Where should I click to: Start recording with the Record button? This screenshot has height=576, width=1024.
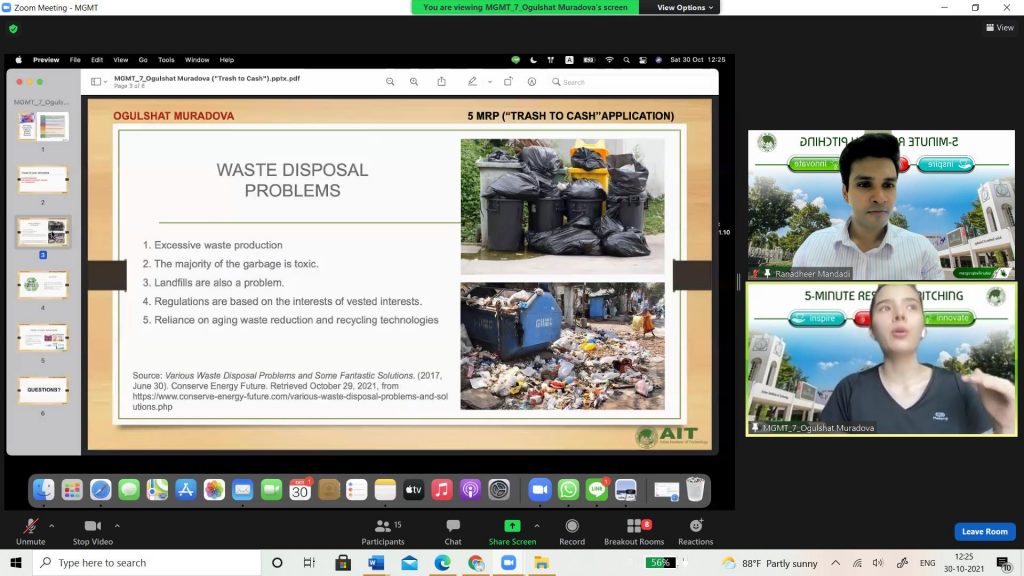coord(572,532)
